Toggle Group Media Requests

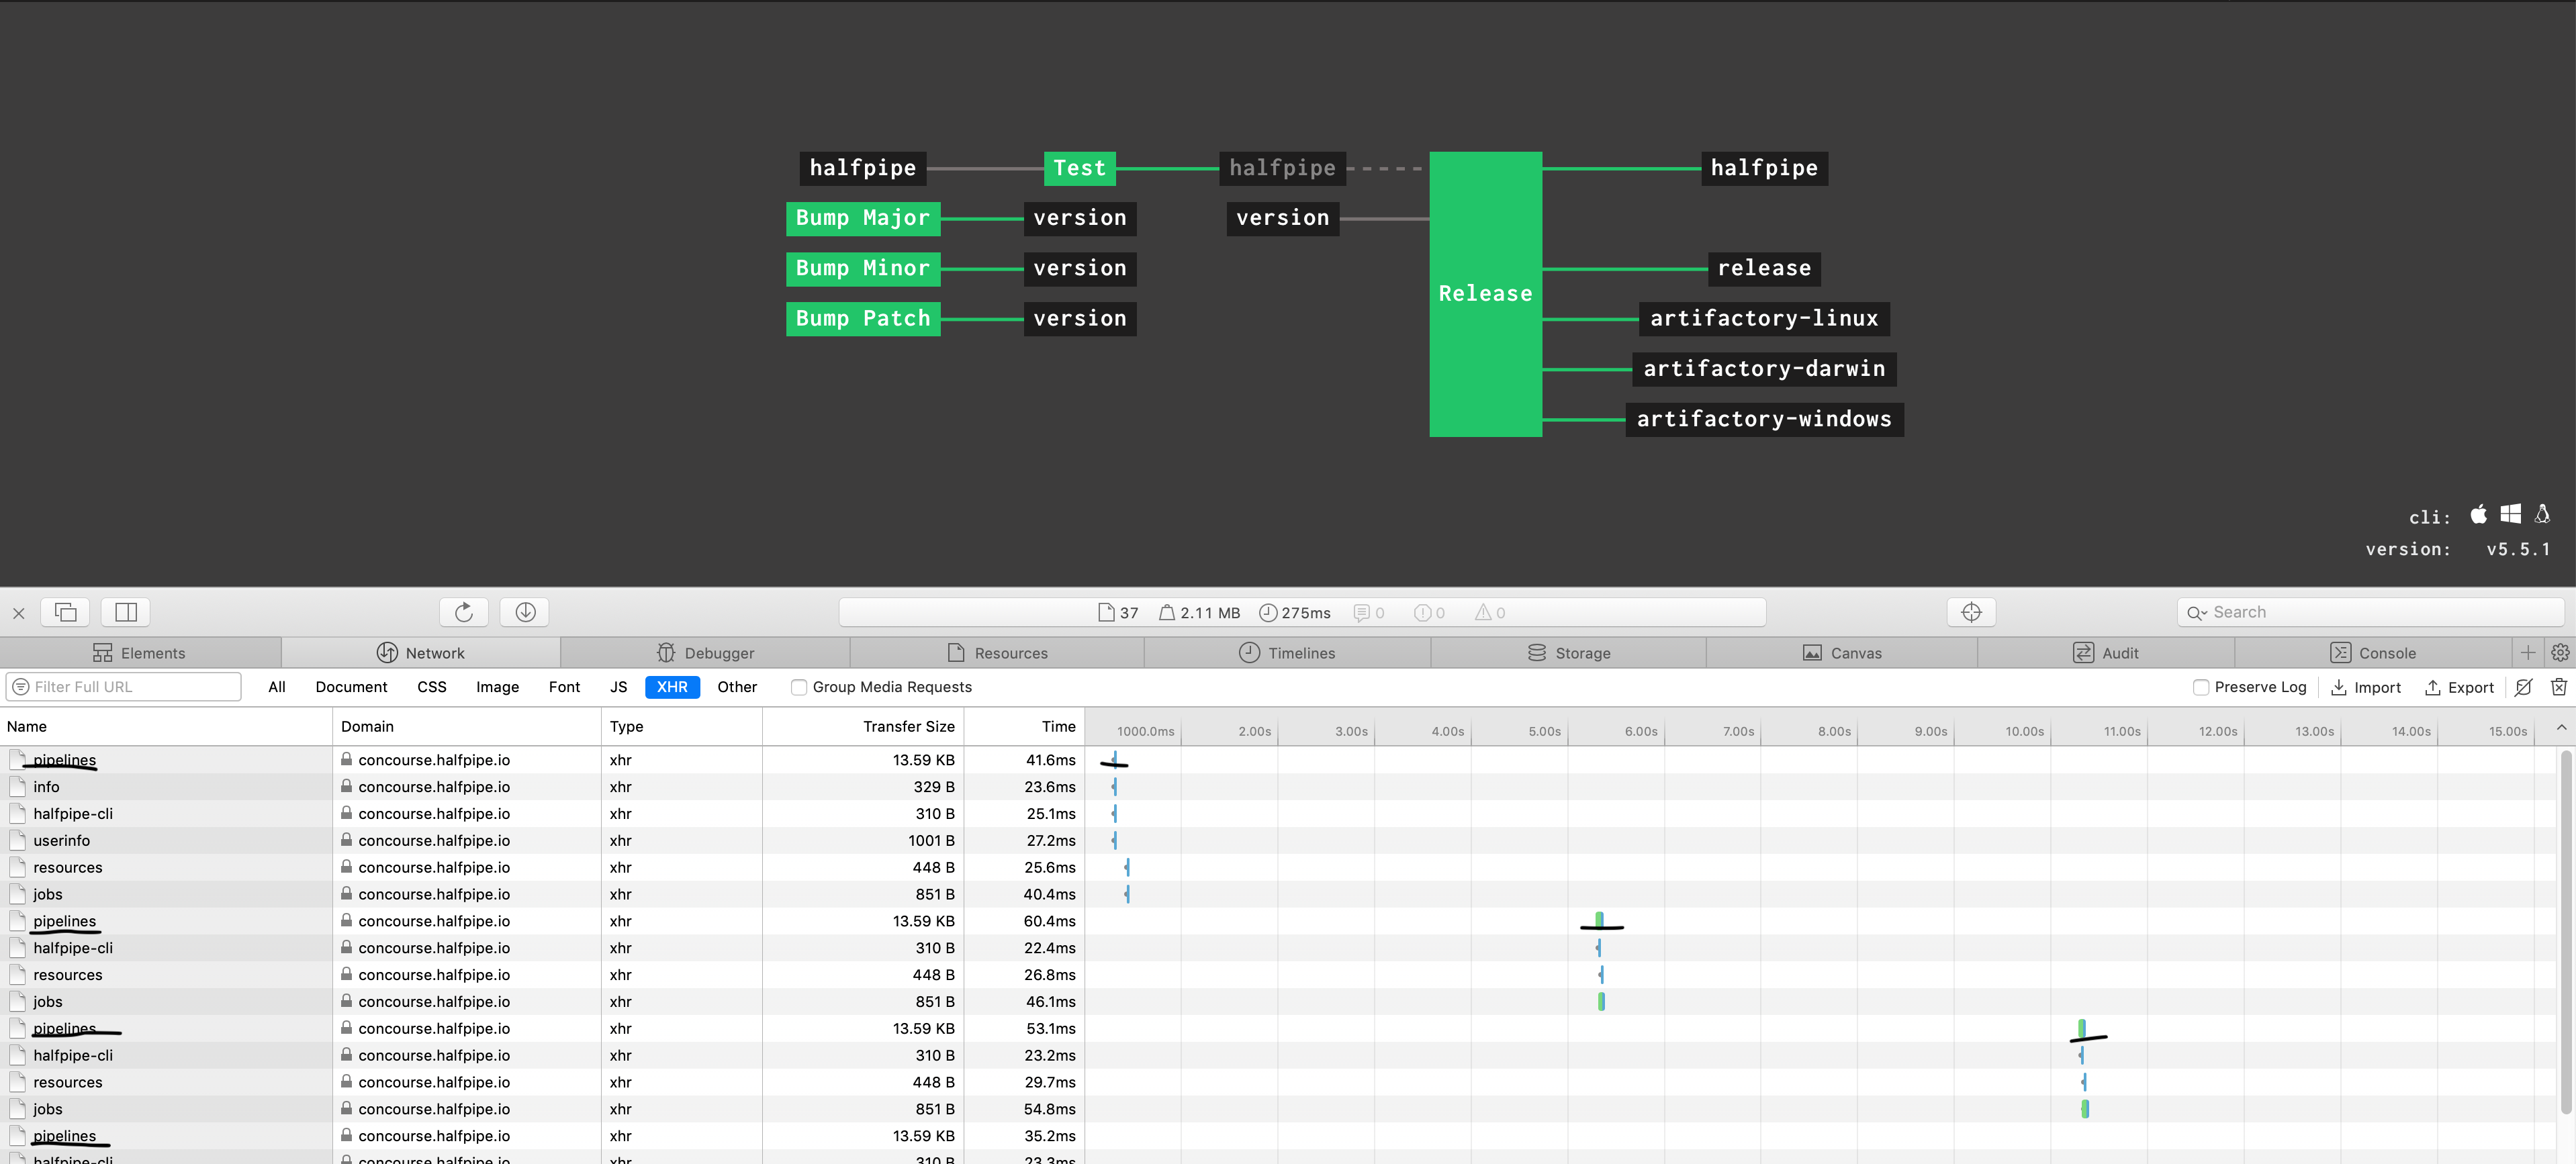[x=799, y=687]
